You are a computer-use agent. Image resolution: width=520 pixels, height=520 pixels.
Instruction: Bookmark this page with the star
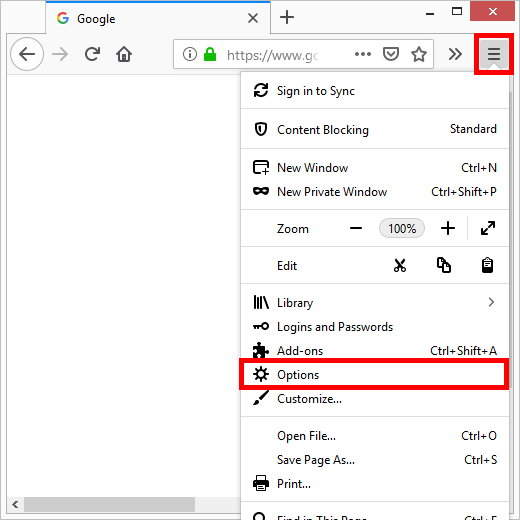(419, 54)
